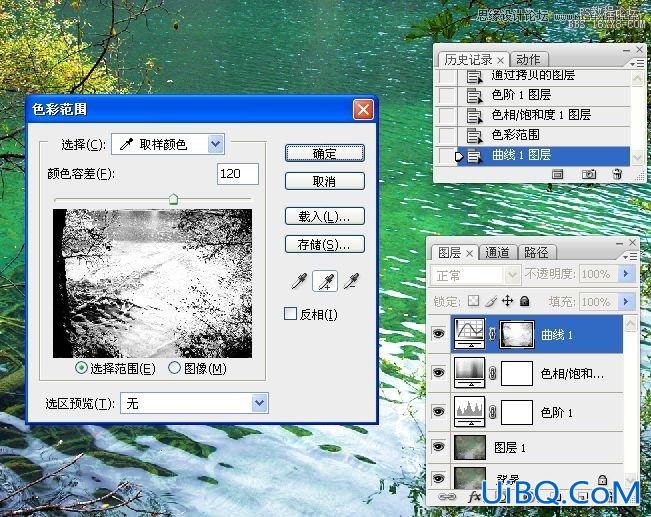The image size is (651, 517).
Task: Click the 颜色容差 fuzziness slider handle
Action: click(174, 199)
